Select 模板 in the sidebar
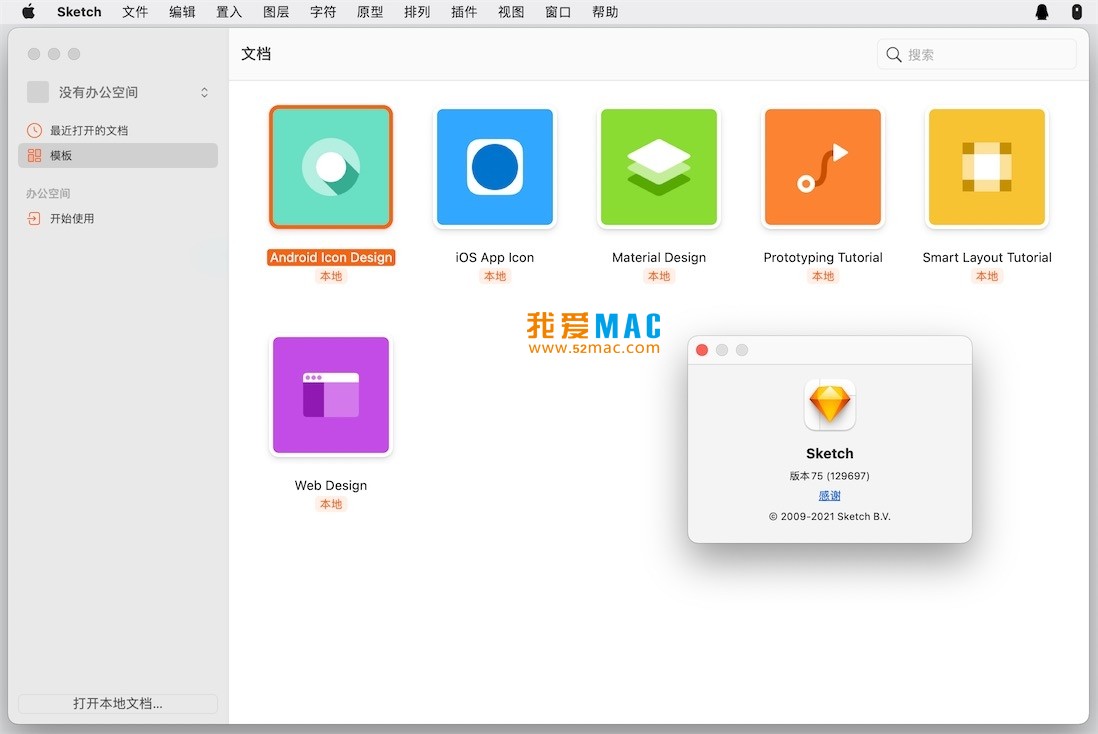 click(x=60, y=155)
